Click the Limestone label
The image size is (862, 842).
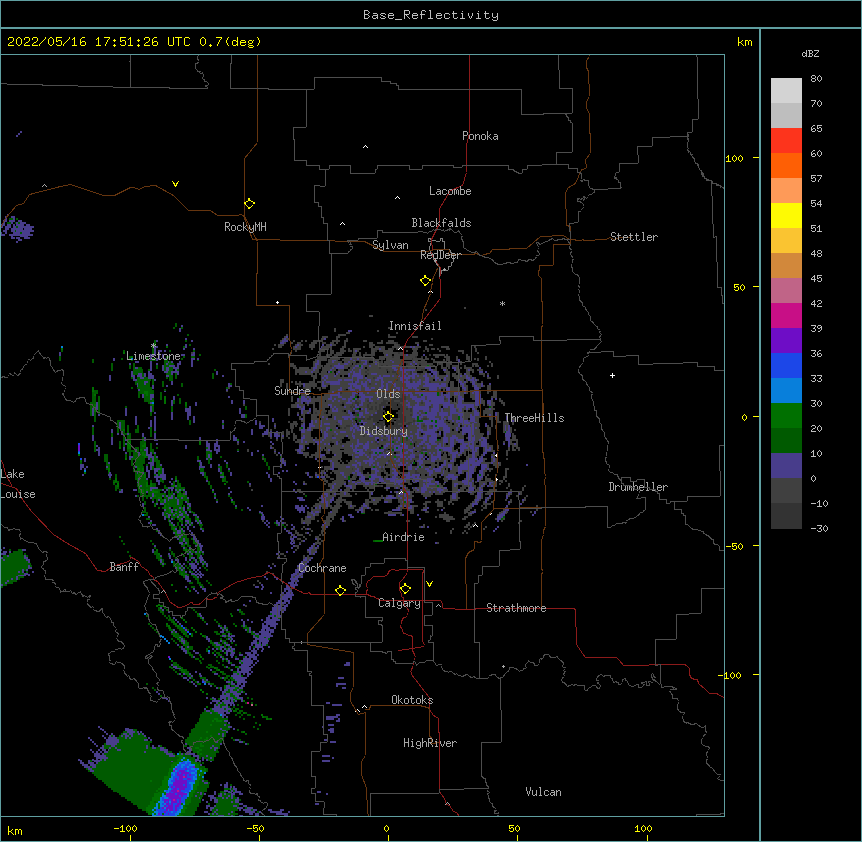point(153,356)
